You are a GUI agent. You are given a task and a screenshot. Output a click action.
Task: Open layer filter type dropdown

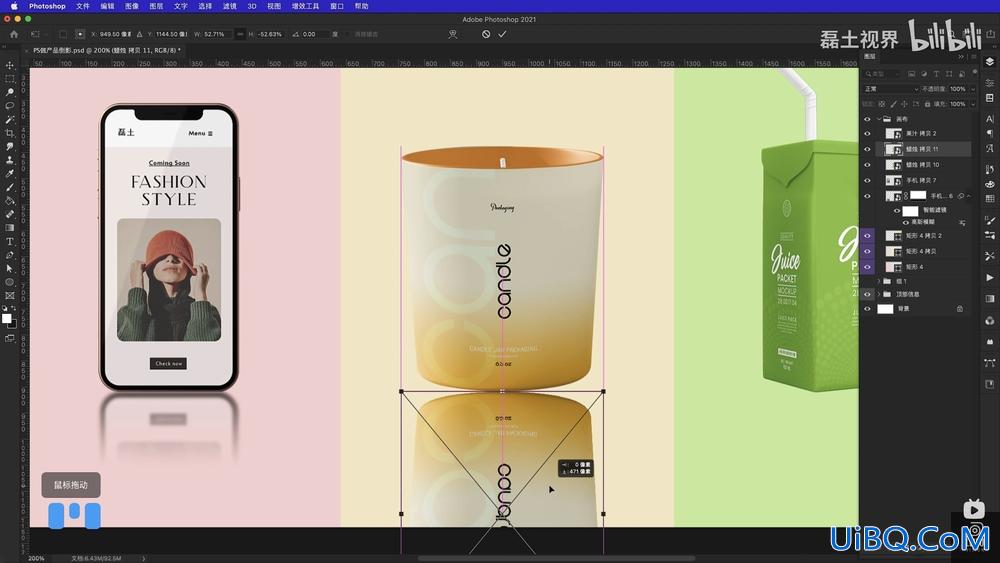[882, 74]
